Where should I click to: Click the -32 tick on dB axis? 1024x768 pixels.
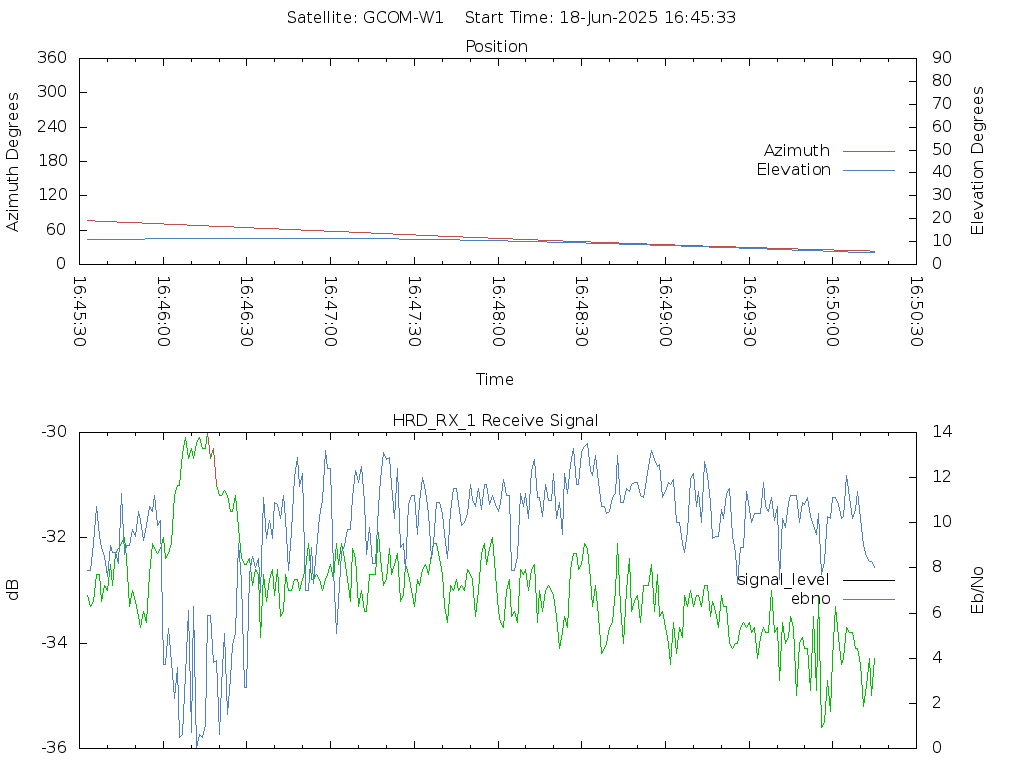(54, 537)
